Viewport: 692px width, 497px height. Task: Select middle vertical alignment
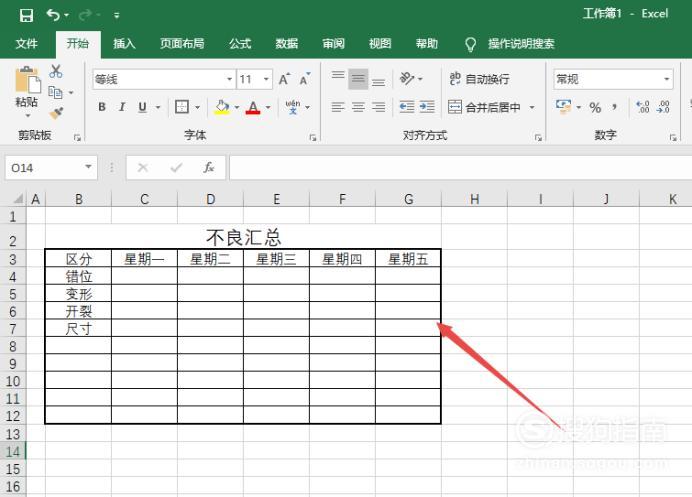coord(358,79)
